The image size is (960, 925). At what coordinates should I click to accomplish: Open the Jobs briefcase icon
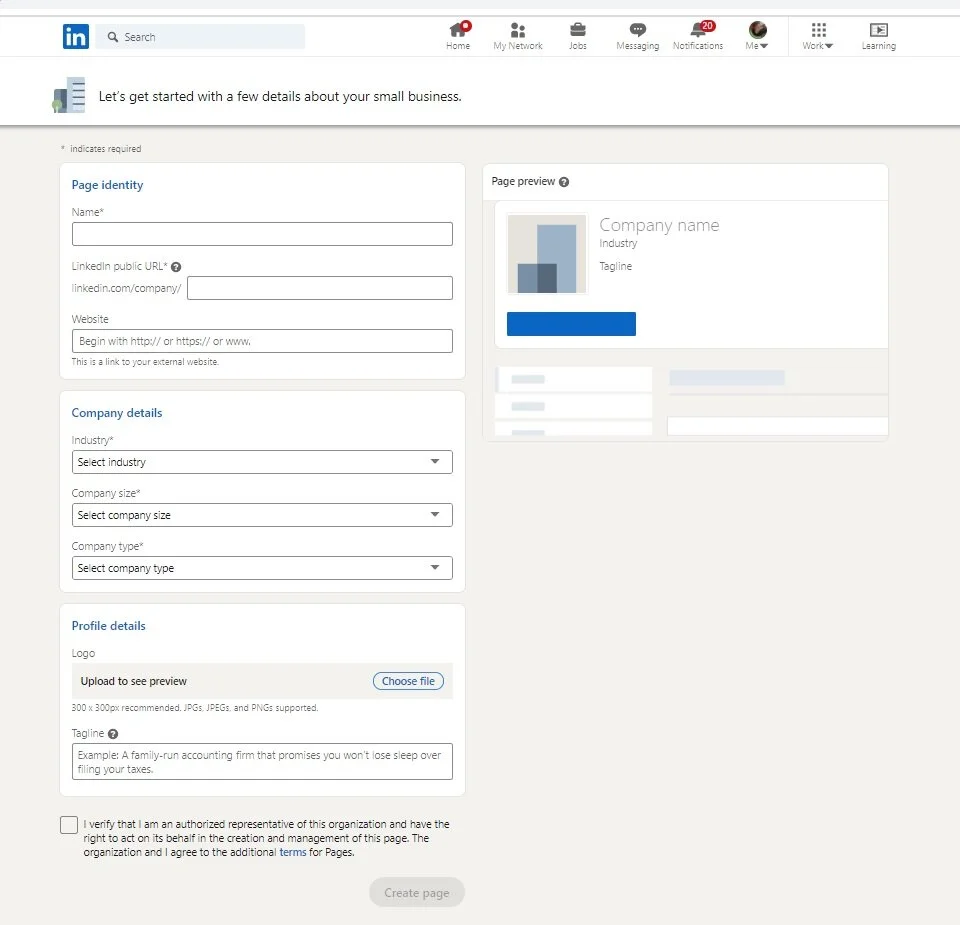pos(577,29)
